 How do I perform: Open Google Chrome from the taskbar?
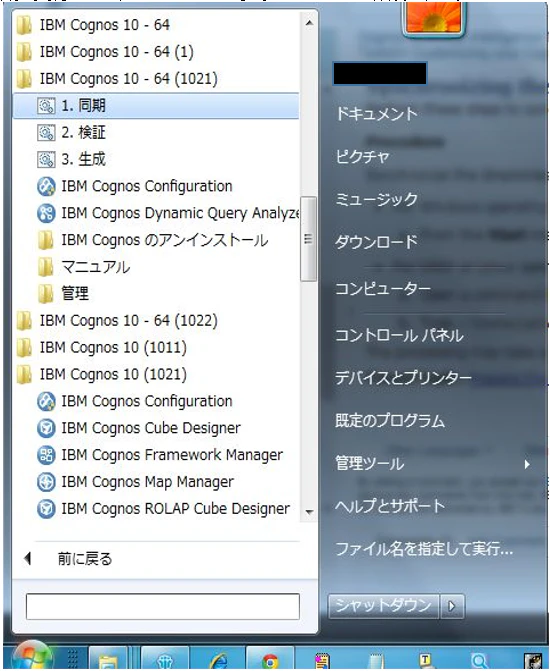270,659
